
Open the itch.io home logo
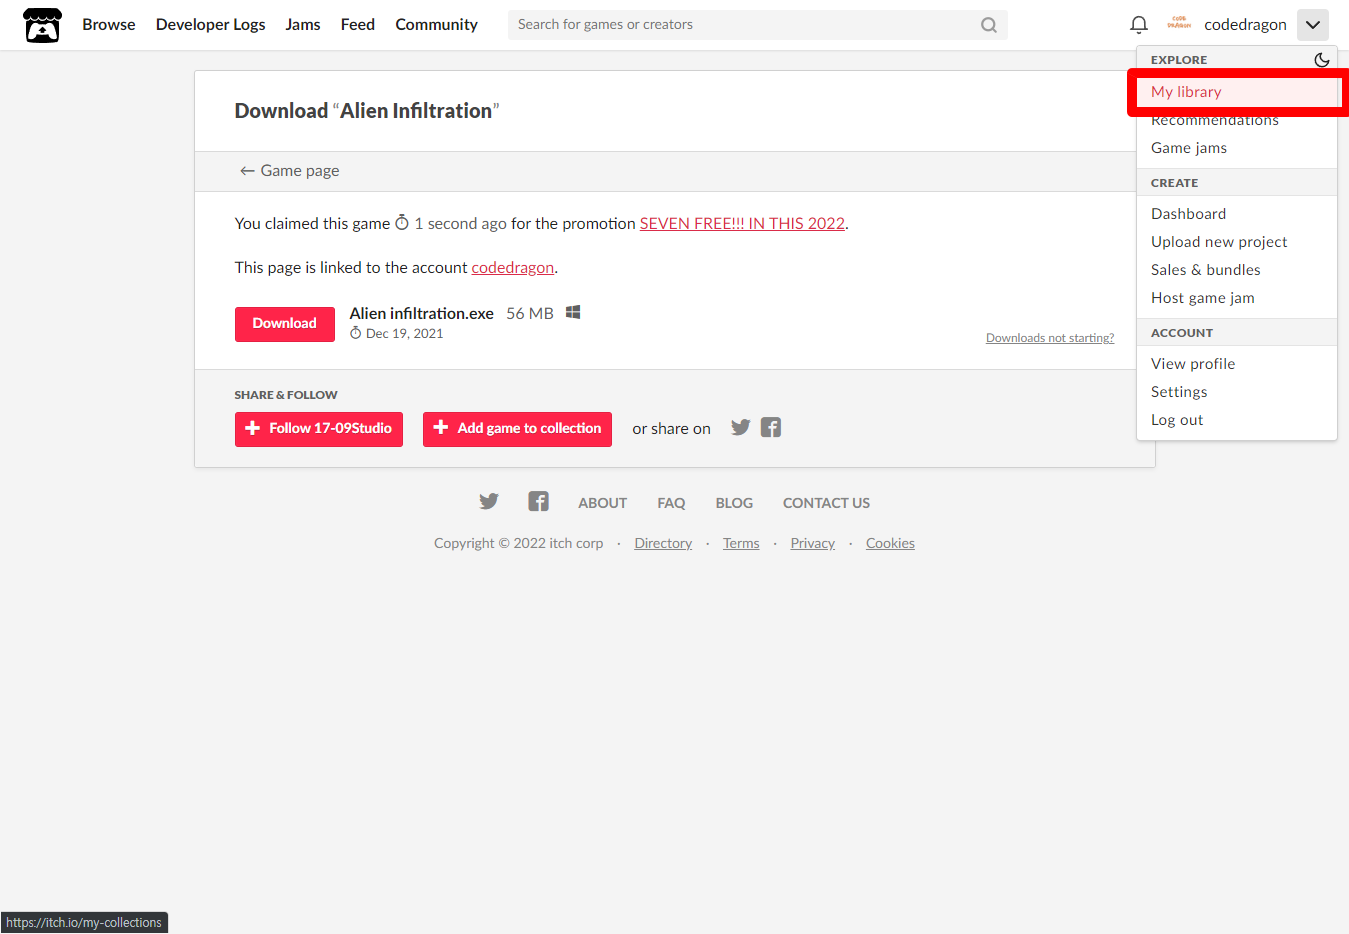point(42,25)
